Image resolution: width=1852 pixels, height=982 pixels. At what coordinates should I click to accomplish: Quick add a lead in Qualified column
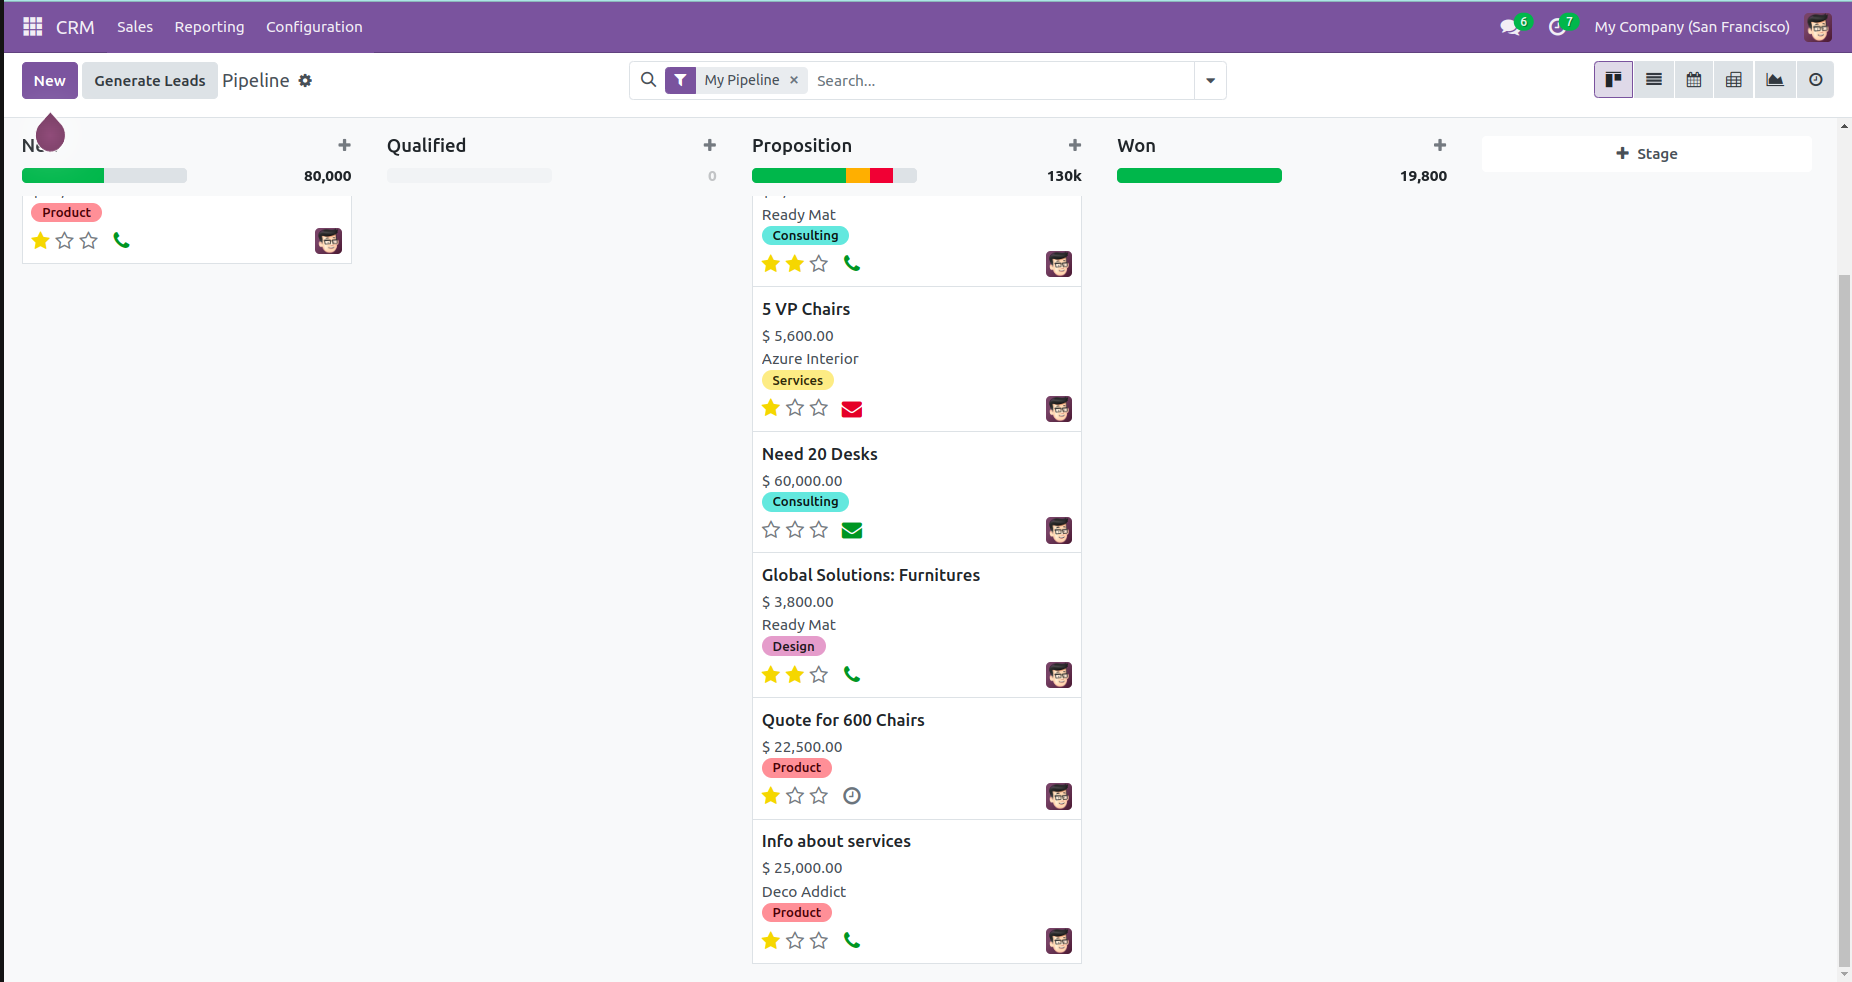[x=710, y=145]
